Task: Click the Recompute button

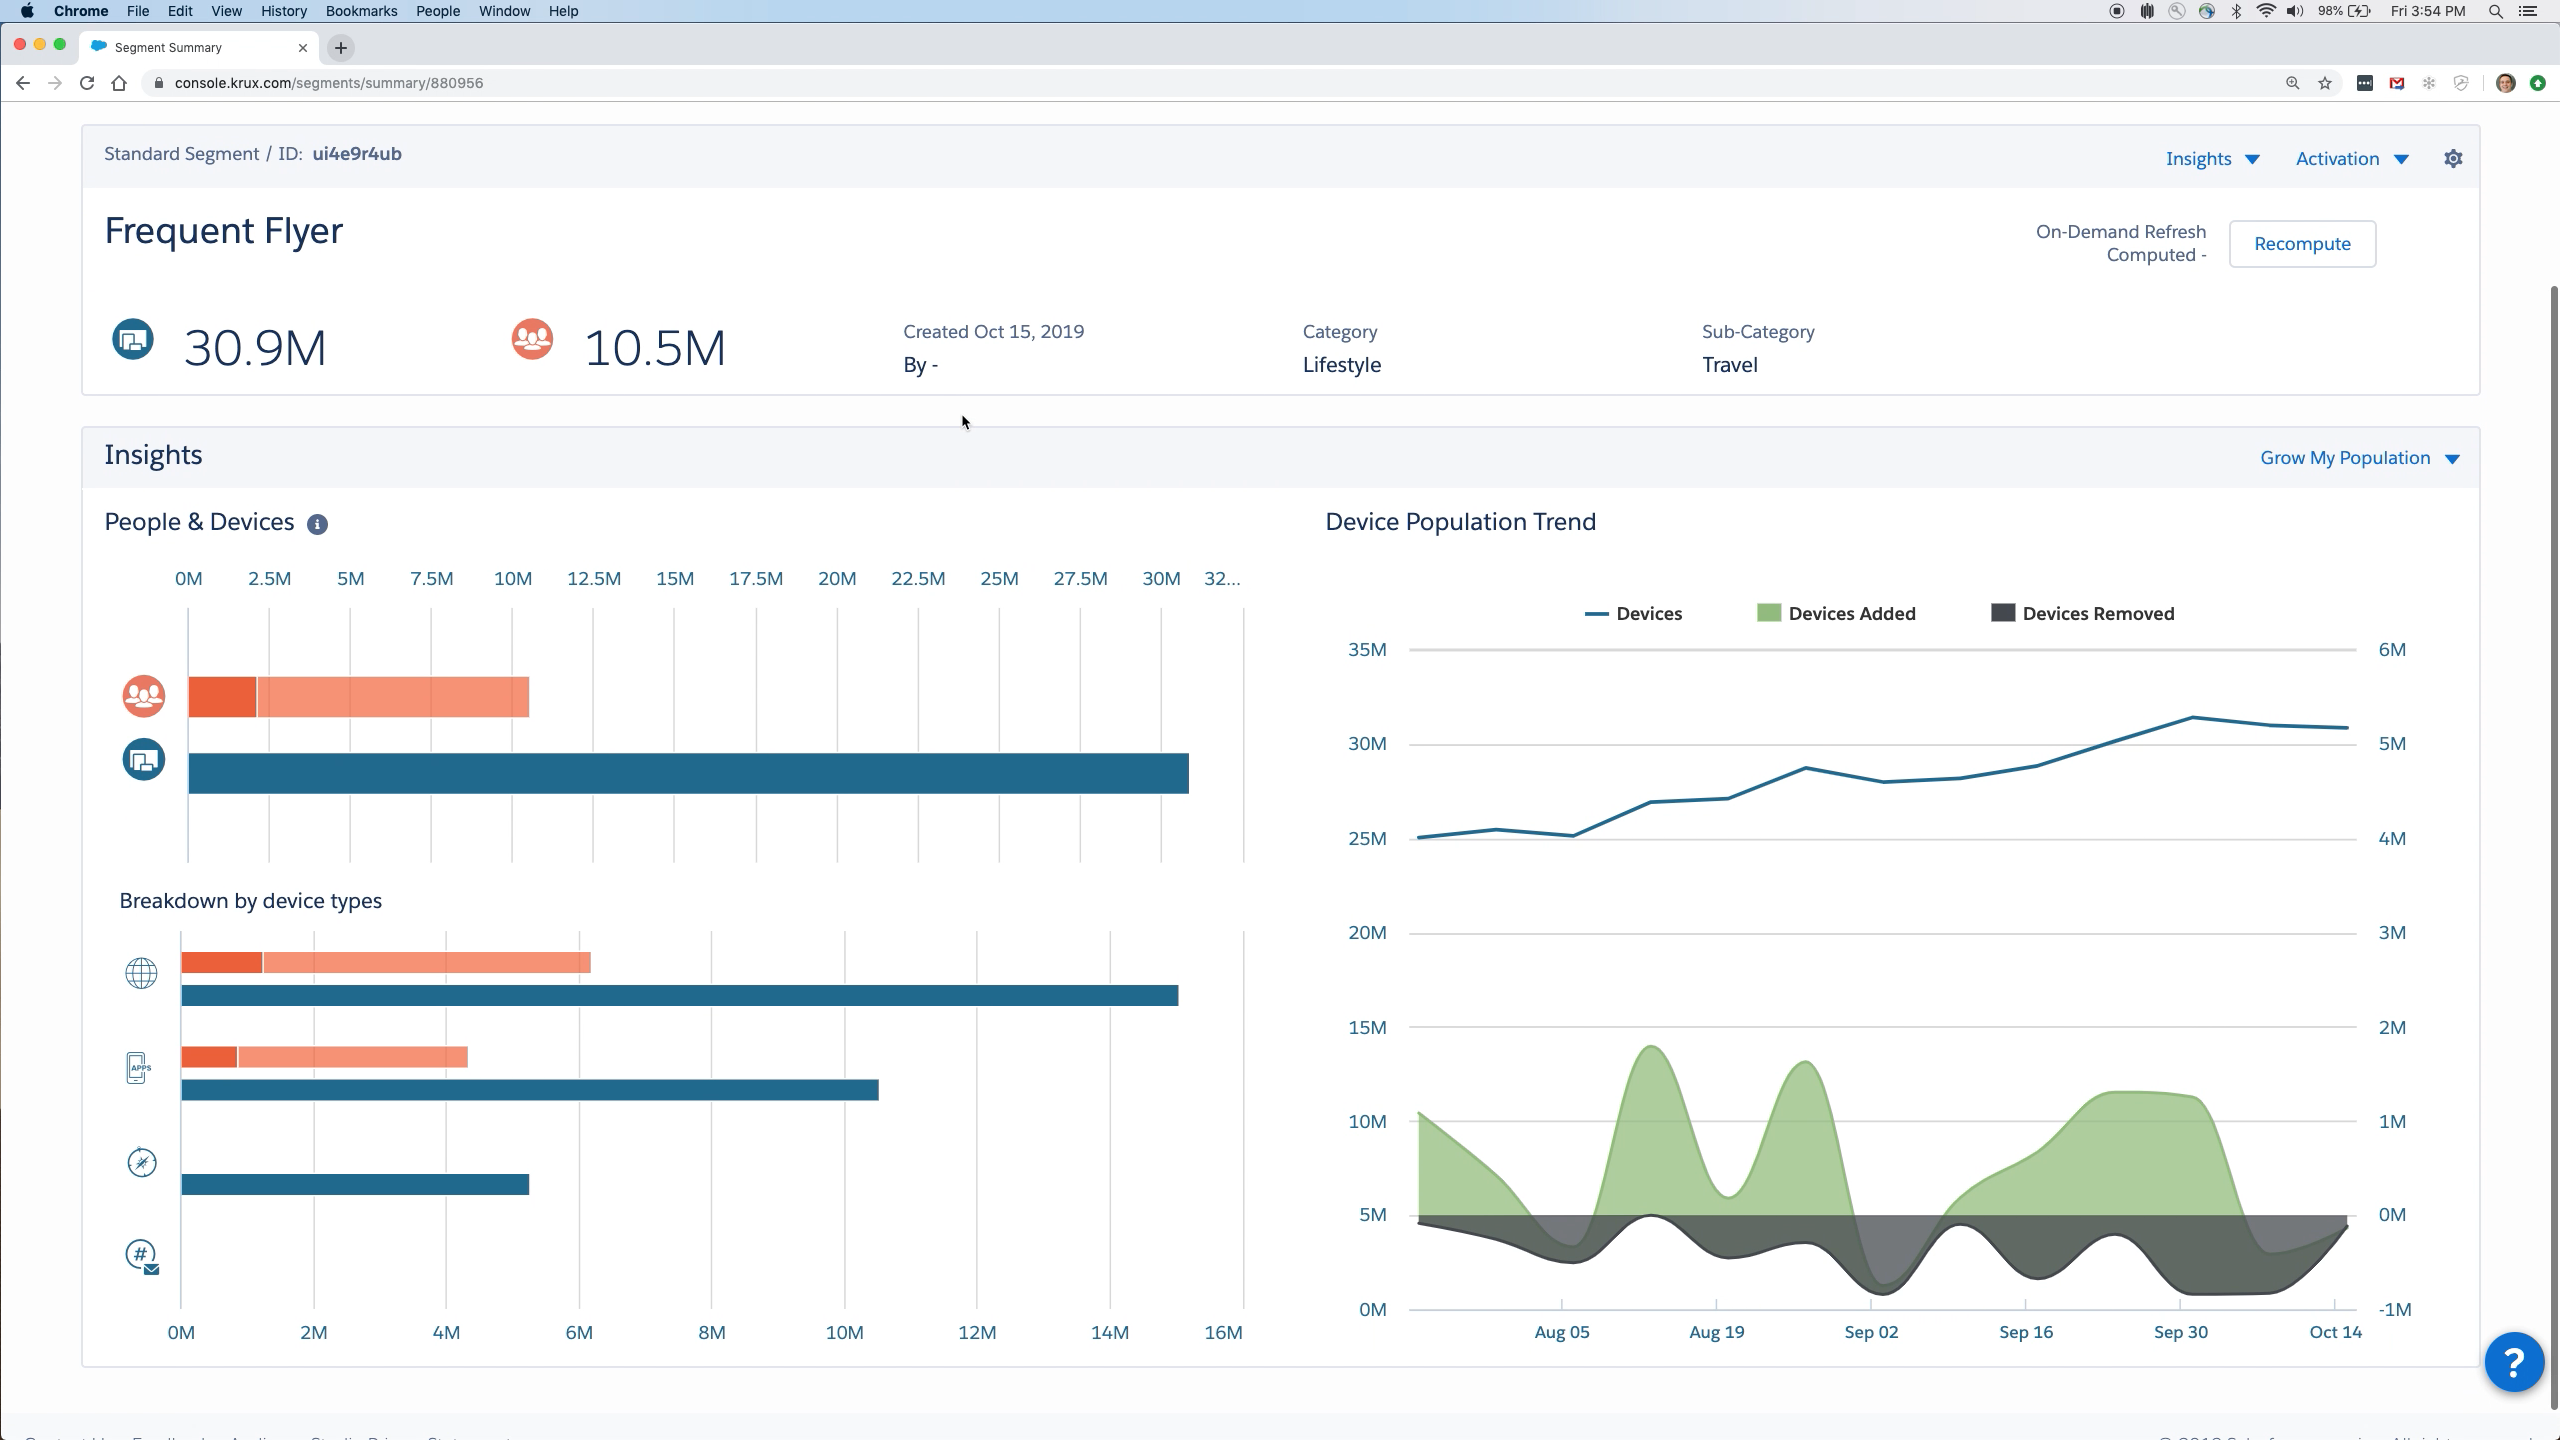Action: [x=2302, y=243]
